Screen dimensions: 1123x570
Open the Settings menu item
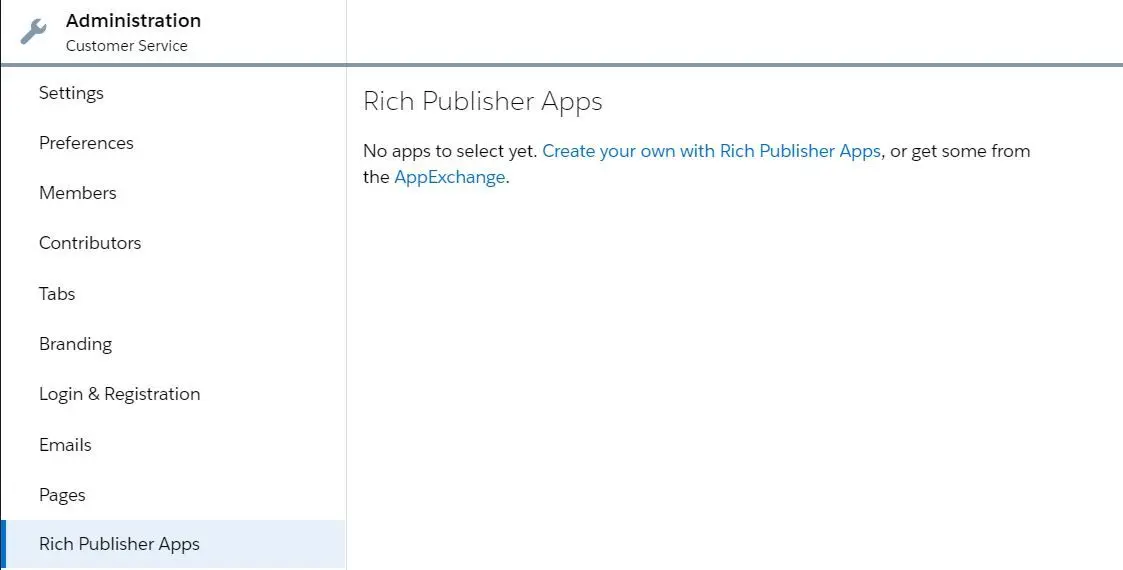coord(71,93)
